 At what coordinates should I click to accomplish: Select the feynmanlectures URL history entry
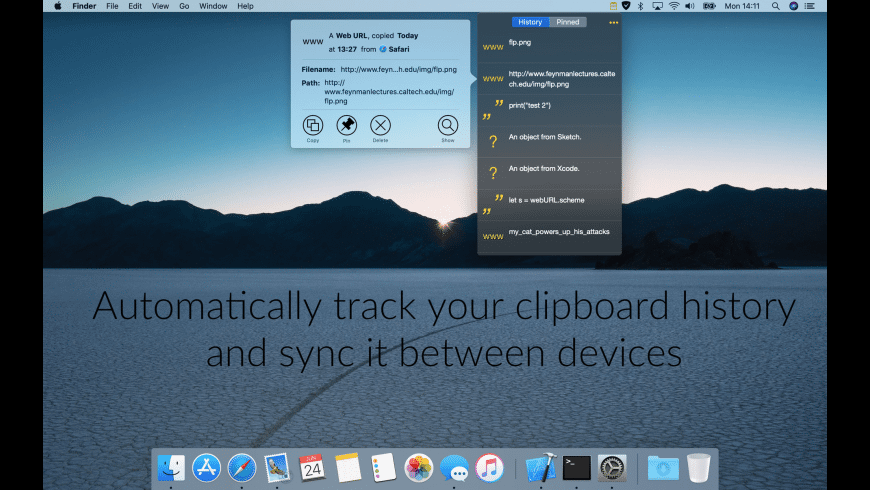click(549, 79)
